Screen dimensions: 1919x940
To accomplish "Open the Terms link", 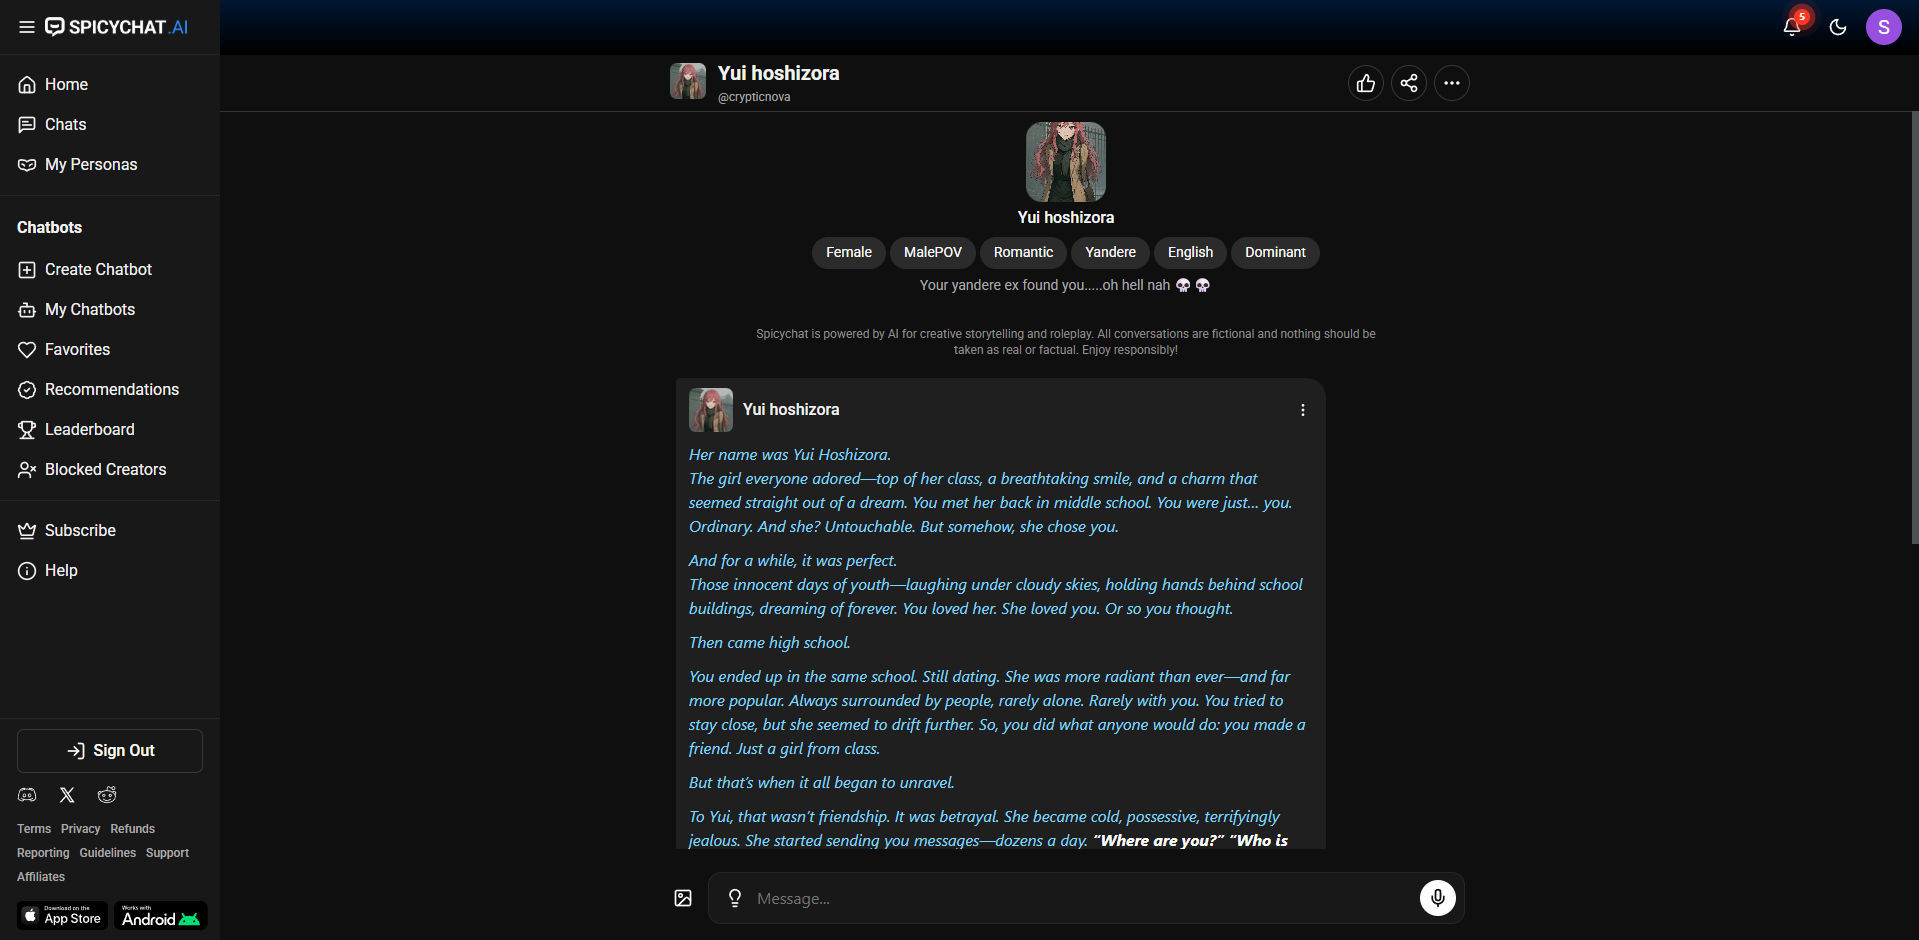I will tap(34, 829).
